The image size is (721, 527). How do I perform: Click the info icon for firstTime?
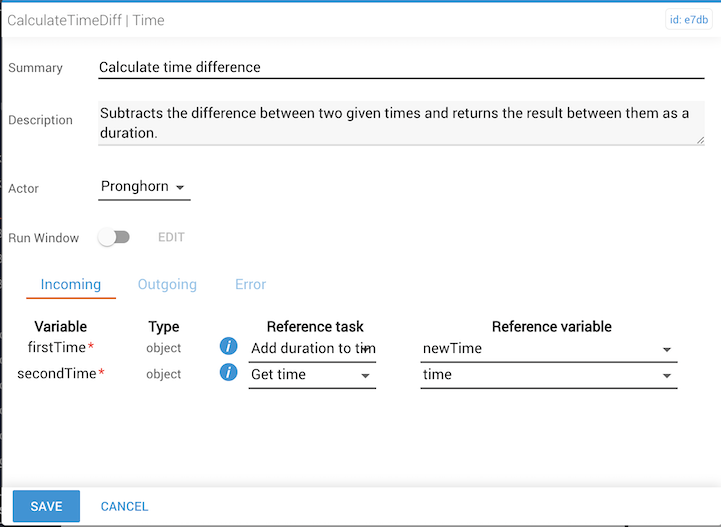tap(228, 347)
